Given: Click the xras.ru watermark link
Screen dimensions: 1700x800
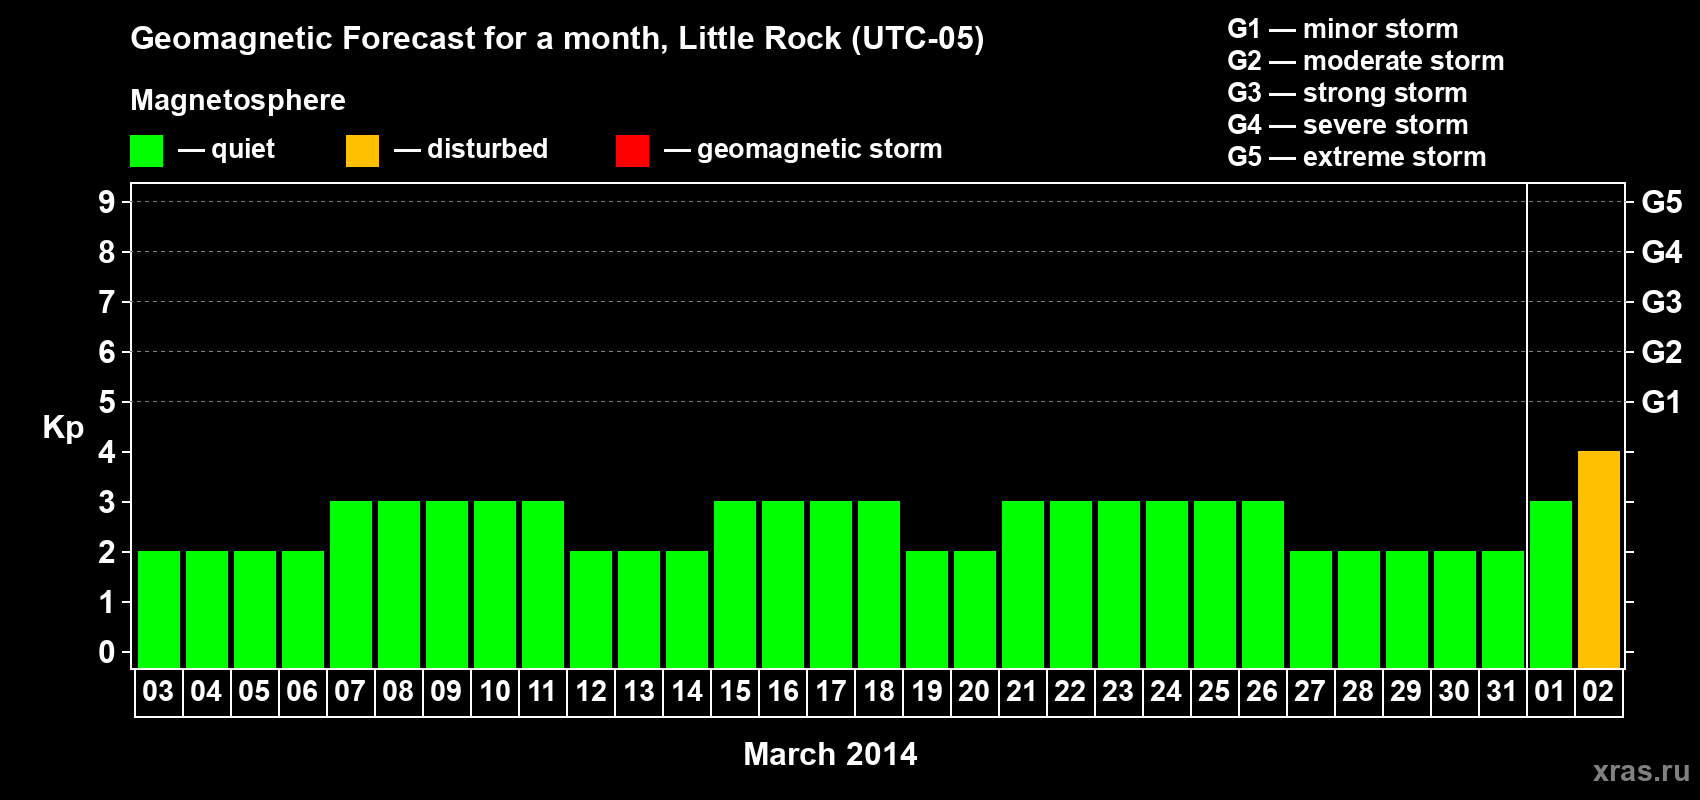Looking at the screenshot, I should pyautogui.click(x=1640, y=771).
